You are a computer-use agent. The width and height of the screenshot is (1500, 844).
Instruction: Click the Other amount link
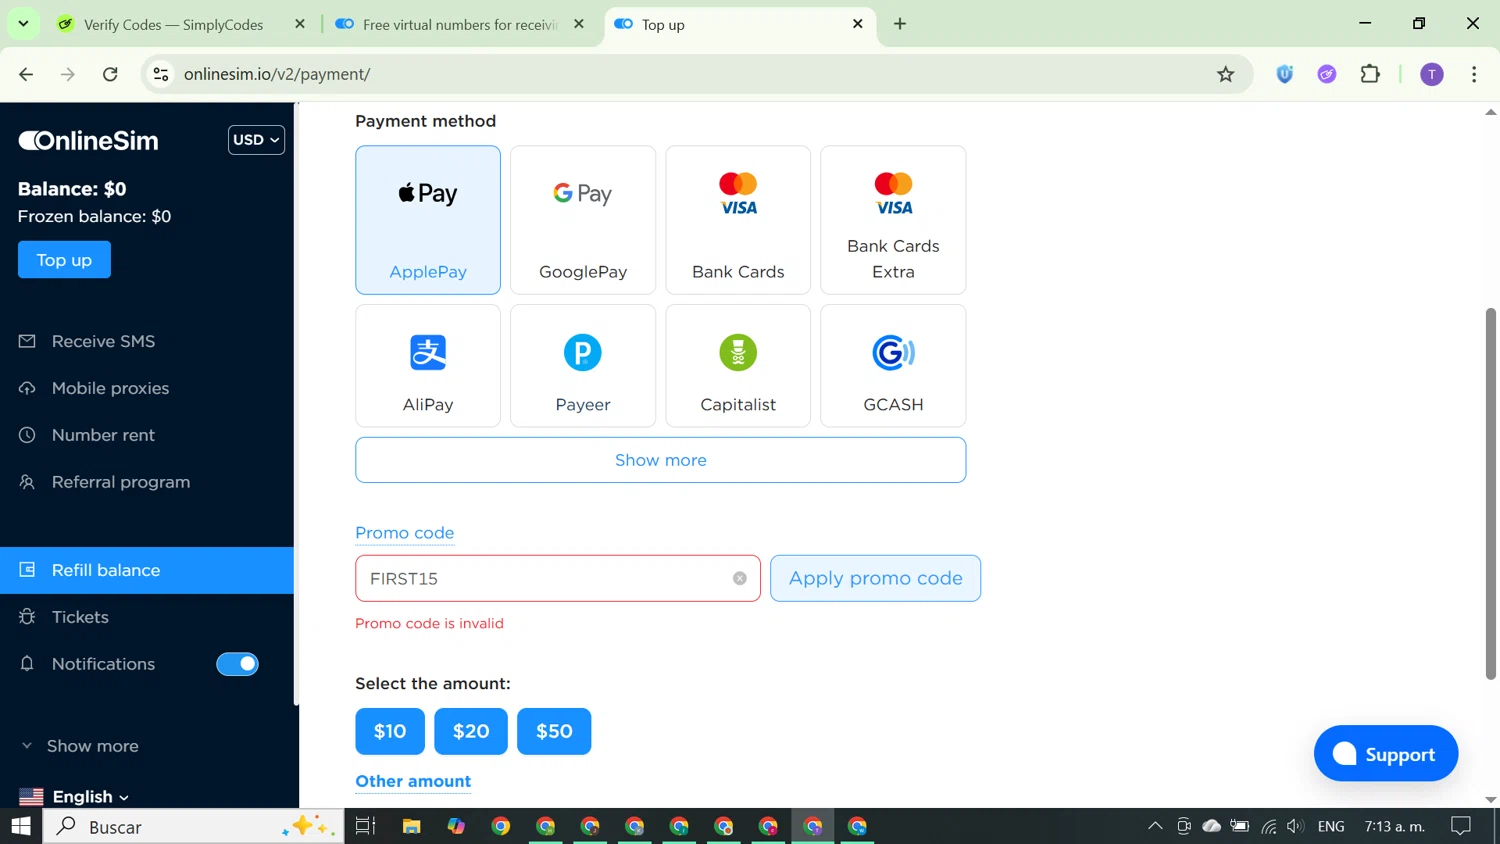coord(413,781)
